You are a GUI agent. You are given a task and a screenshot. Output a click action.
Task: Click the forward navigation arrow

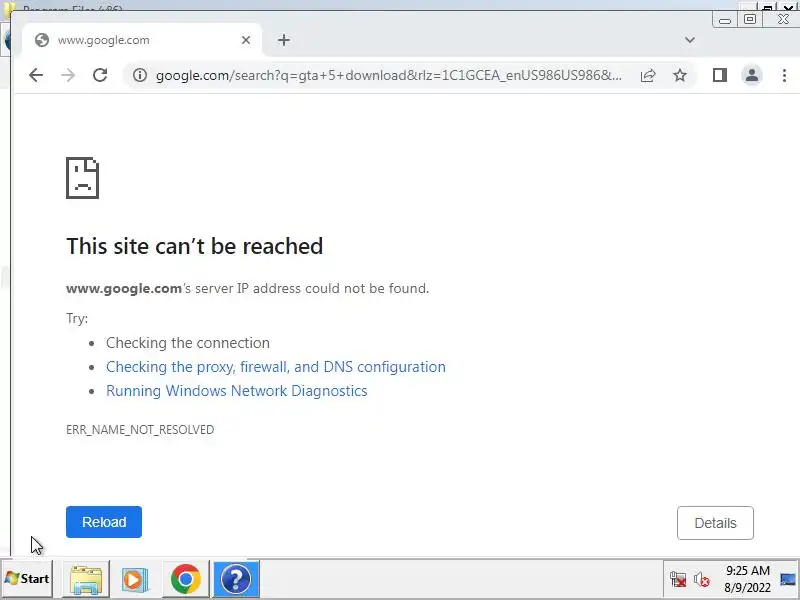(68, 76)
